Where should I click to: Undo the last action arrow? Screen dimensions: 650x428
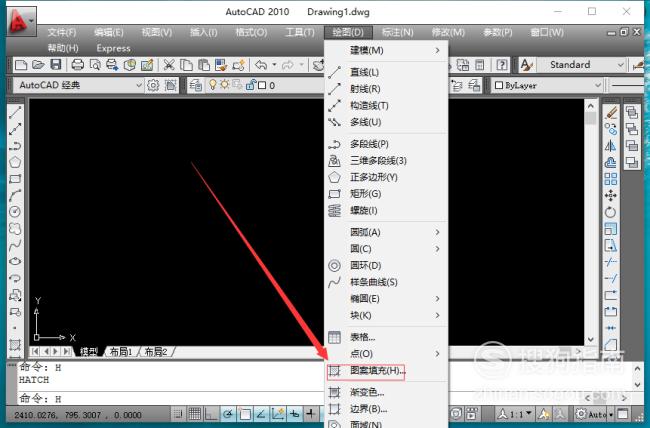point(261,65)
